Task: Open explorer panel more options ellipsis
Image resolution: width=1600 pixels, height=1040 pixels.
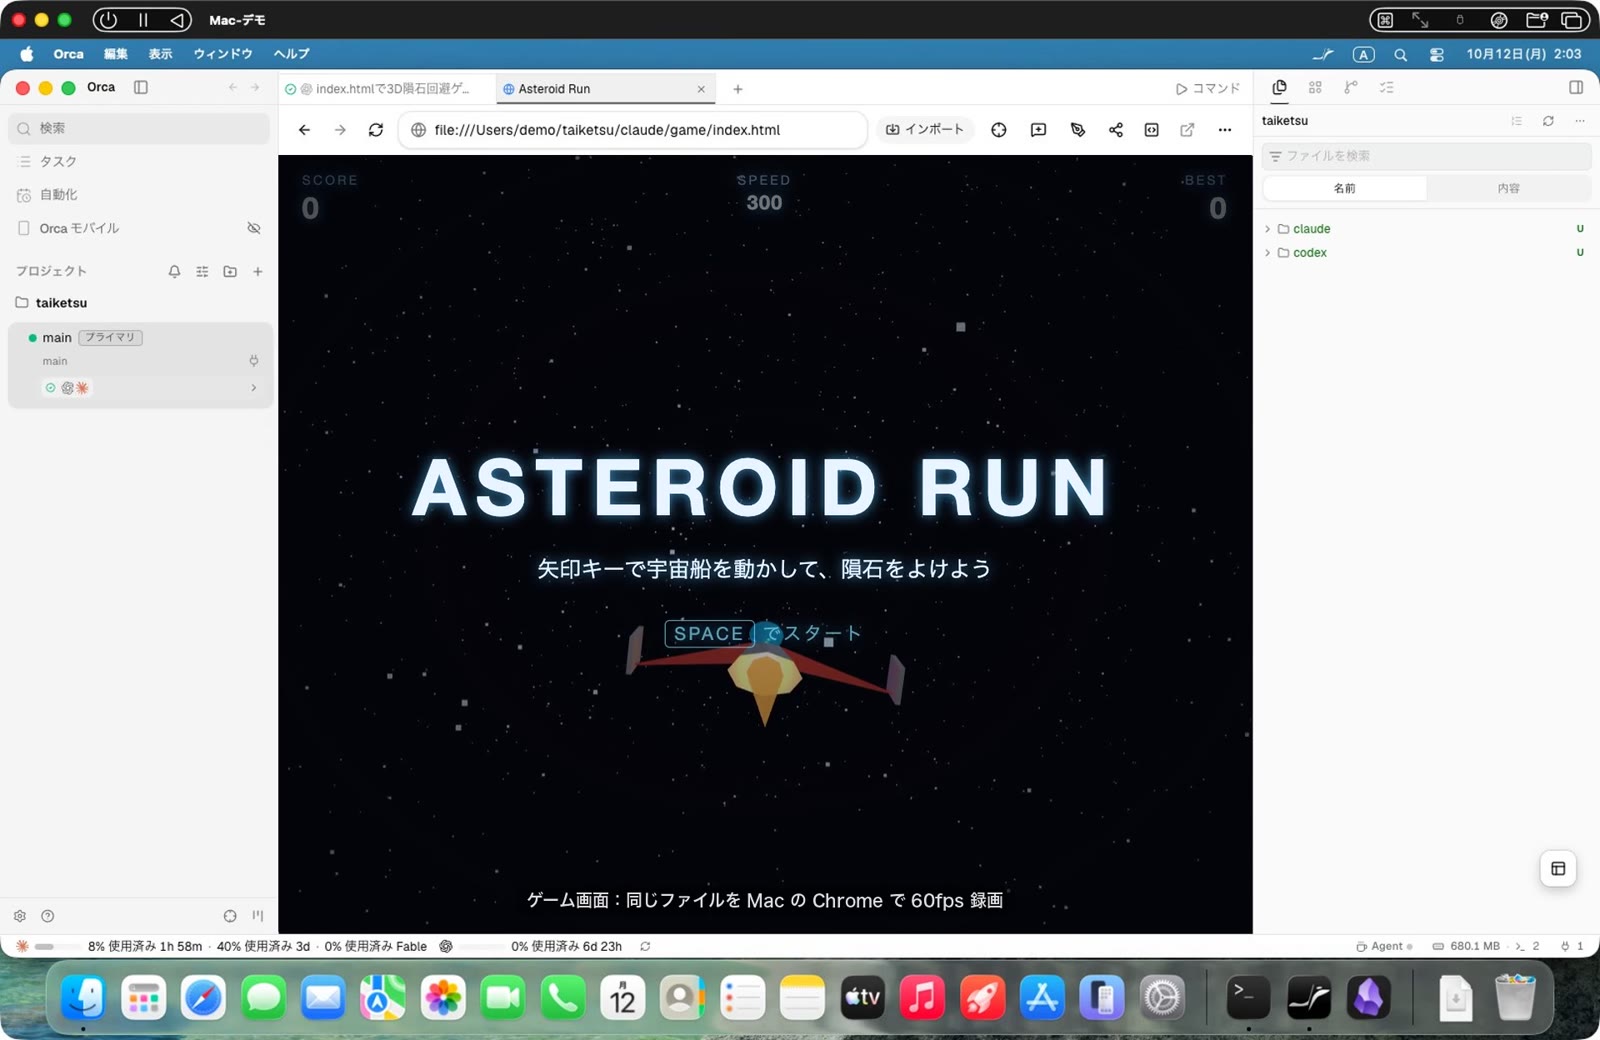Action: click(1580, 121)
